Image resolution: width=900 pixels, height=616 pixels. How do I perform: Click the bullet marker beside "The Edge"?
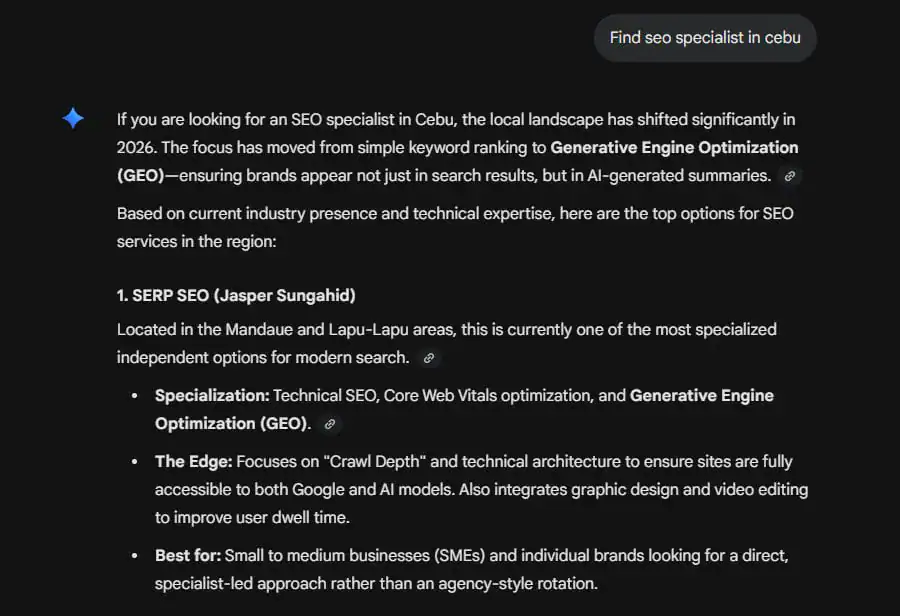[x=135, y=463]
